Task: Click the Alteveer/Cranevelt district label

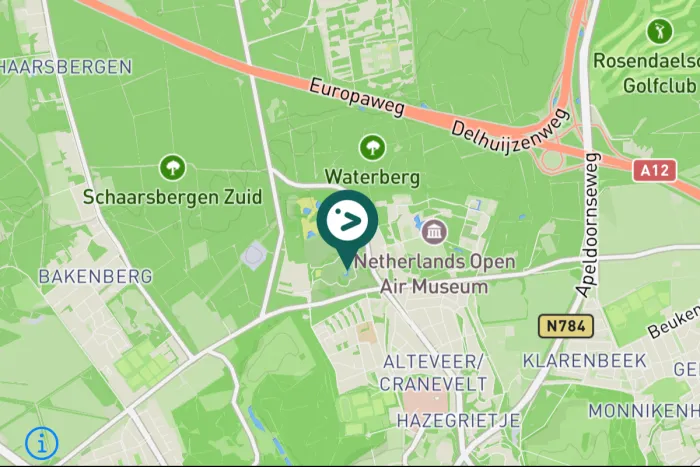Action: pyautogui.click(x=433, y=373)
